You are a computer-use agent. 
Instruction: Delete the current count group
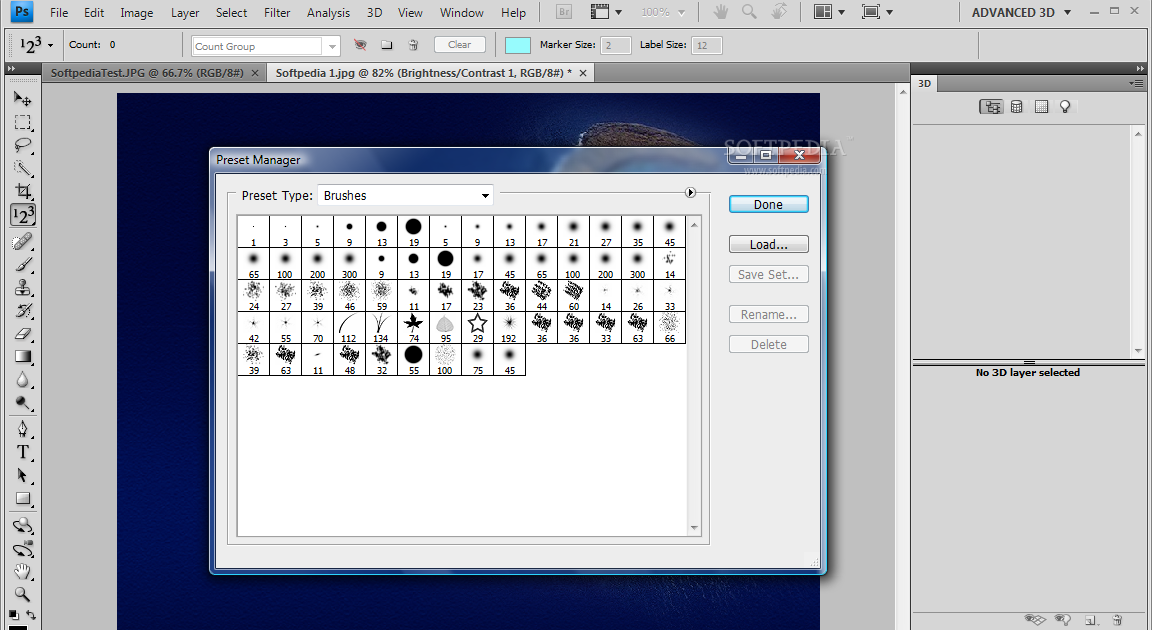tap(414, 45)
